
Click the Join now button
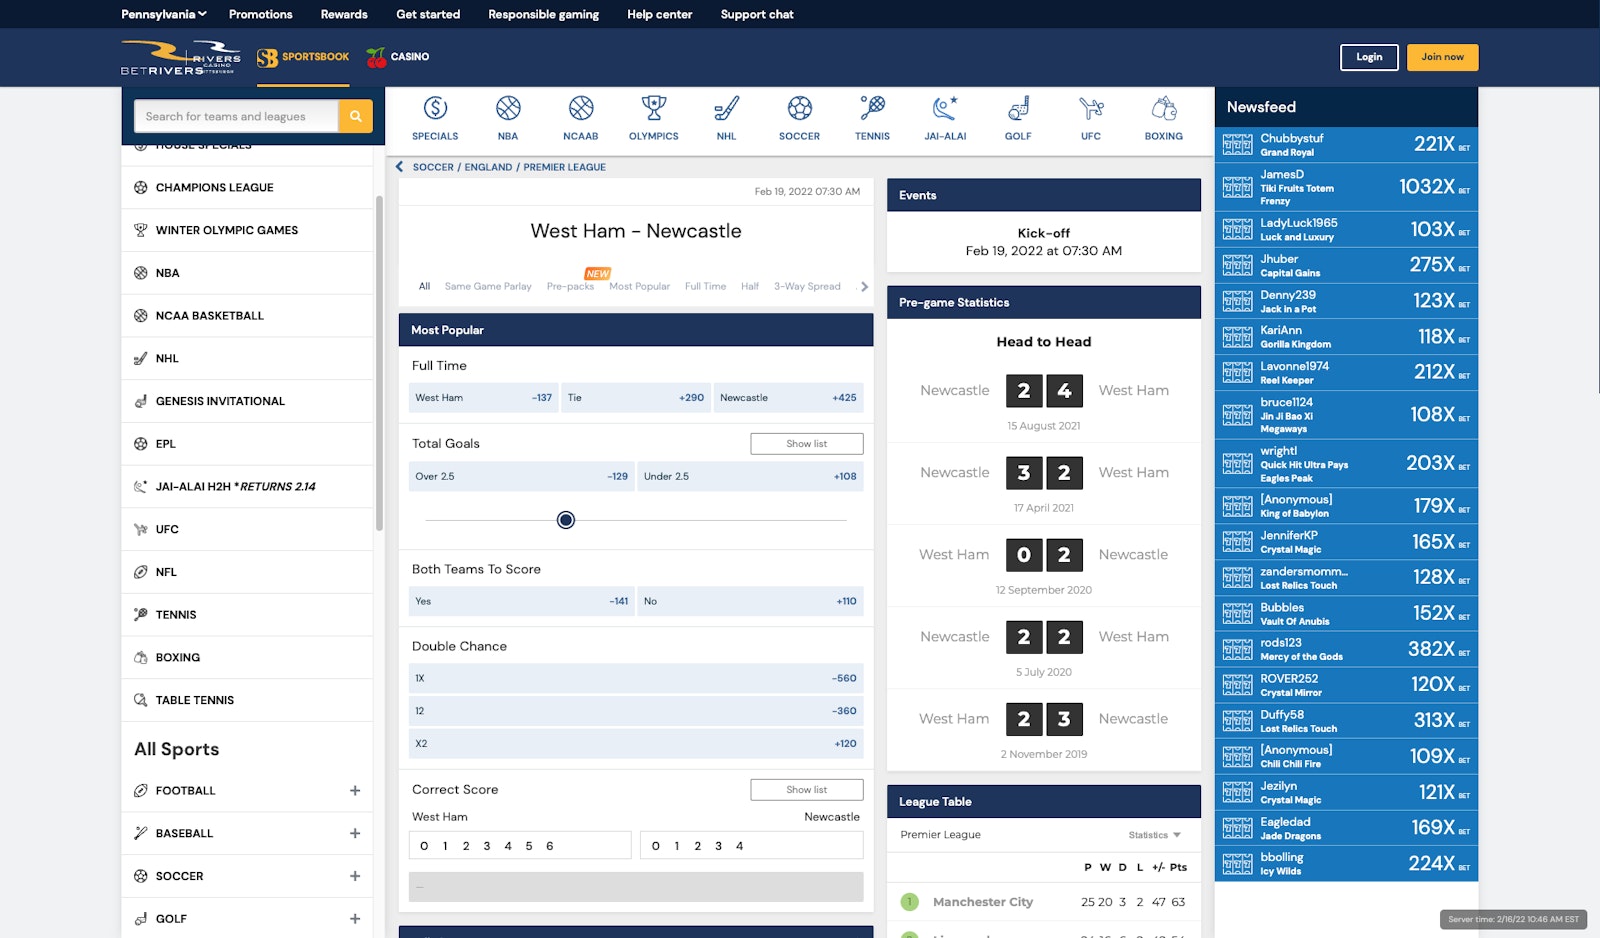coord(1442,57)
